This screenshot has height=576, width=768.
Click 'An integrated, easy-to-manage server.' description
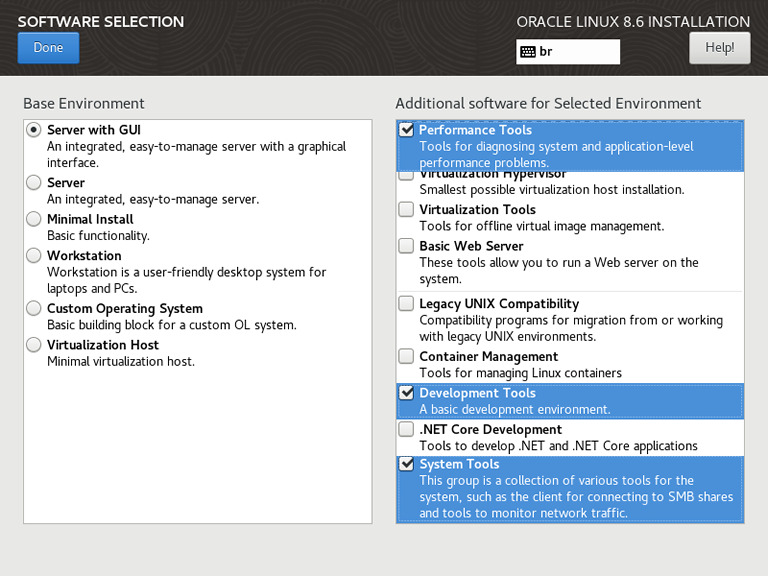pyautogui.click(x=153, y=199)
